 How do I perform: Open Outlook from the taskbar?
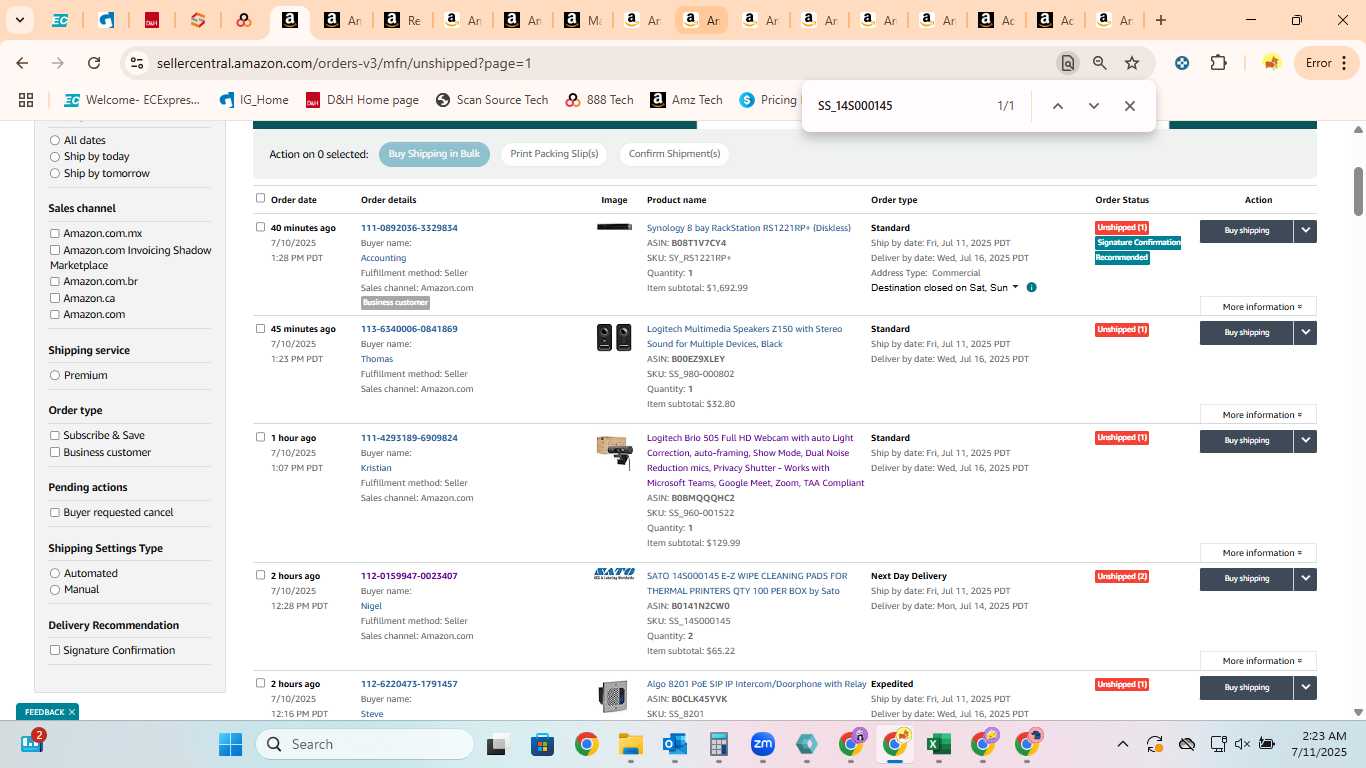click(674, 744)
